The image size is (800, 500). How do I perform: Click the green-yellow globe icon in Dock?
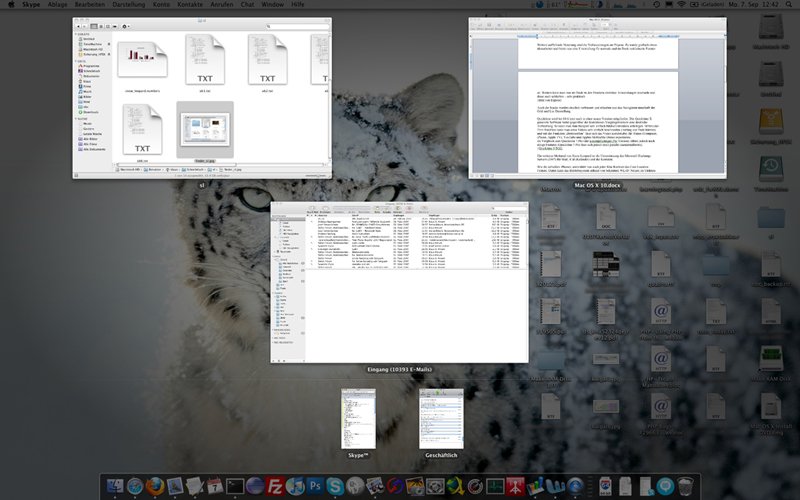point(455,486)
